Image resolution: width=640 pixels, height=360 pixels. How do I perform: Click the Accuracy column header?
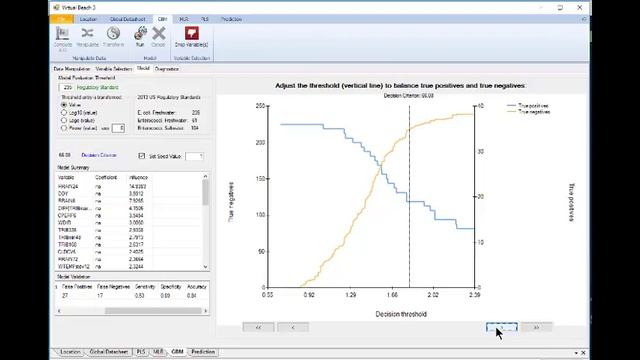click(197, 287)
